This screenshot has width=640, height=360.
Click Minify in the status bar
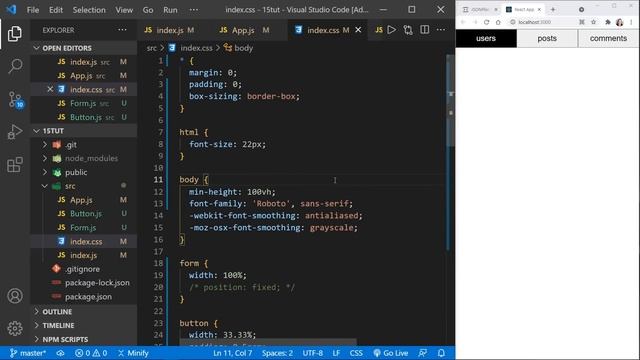coord(133,353)
